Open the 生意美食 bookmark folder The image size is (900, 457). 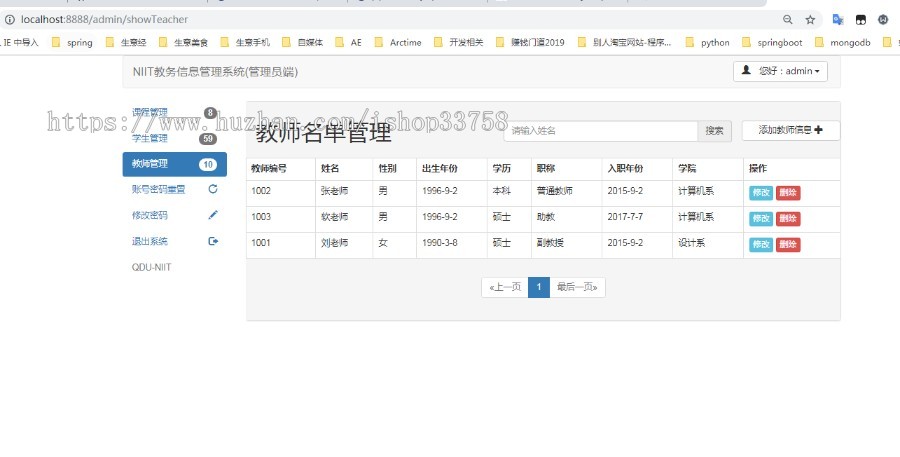click(183, 42)
